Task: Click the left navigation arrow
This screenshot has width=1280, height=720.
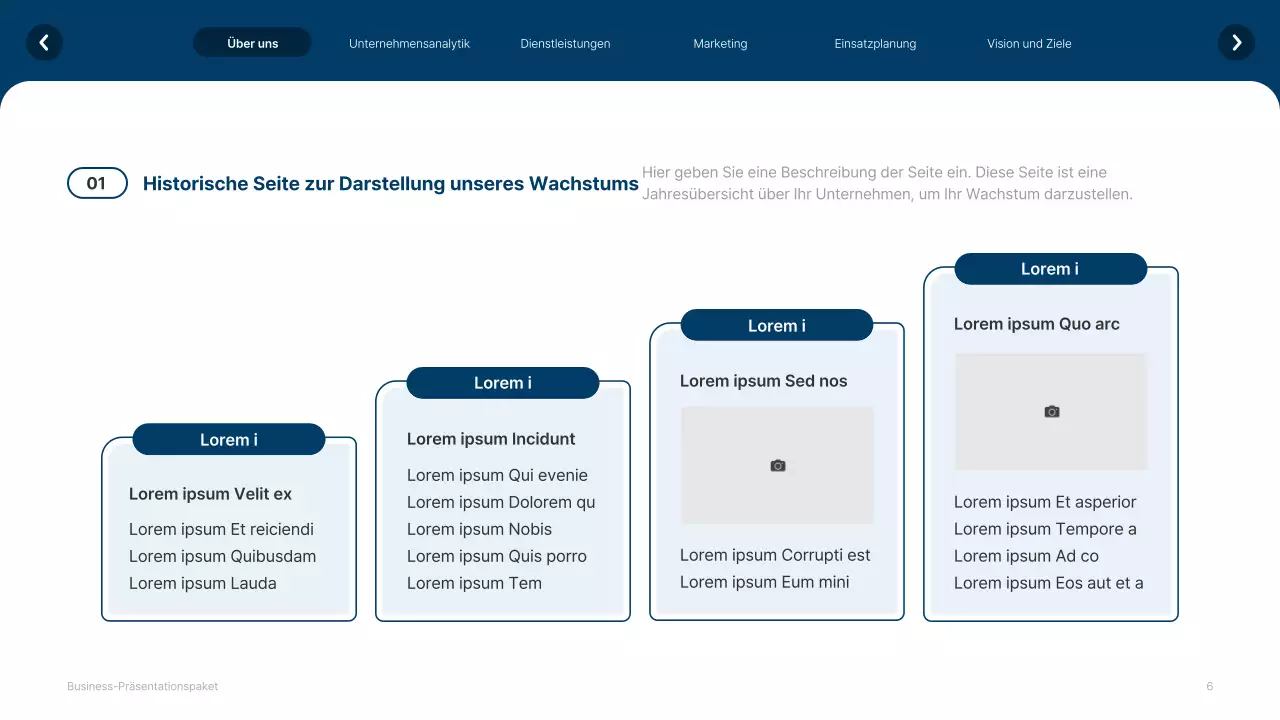Action: pyautogui.click(x=44, y=43)
